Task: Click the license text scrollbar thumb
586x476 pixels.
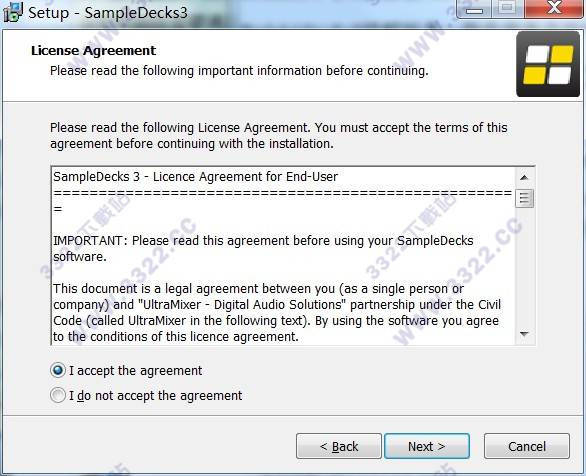Action: [x=524, y=198]
